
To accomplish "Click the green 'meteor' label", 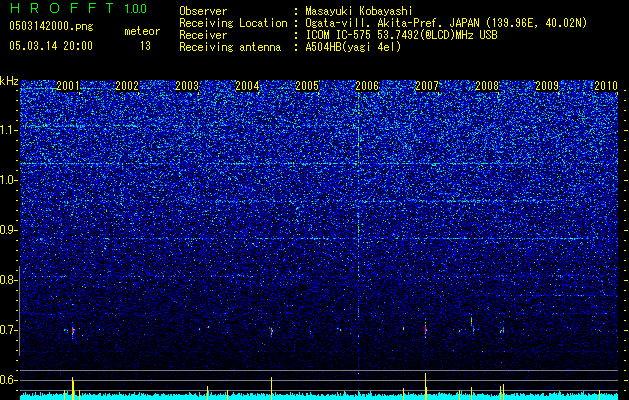I will [142, 31].
